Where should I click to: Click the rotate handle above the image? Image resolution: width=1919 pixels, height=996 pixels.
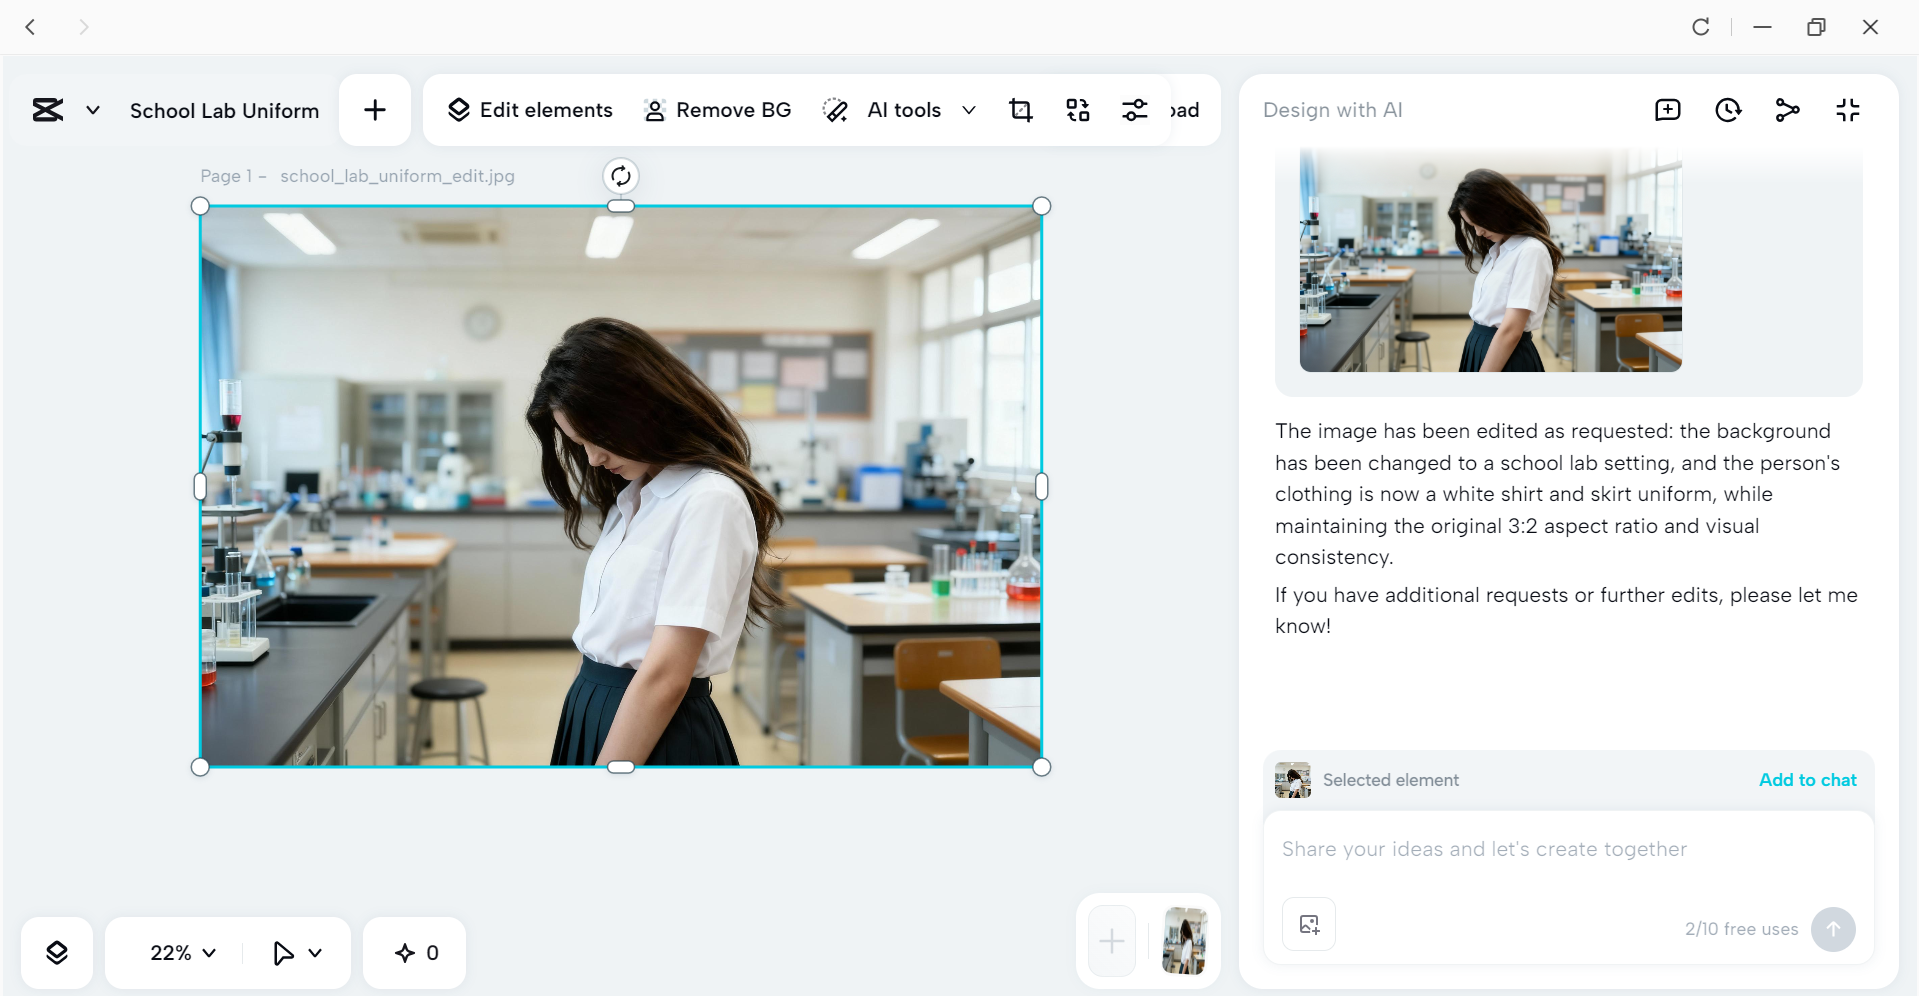tap(620, 176)
